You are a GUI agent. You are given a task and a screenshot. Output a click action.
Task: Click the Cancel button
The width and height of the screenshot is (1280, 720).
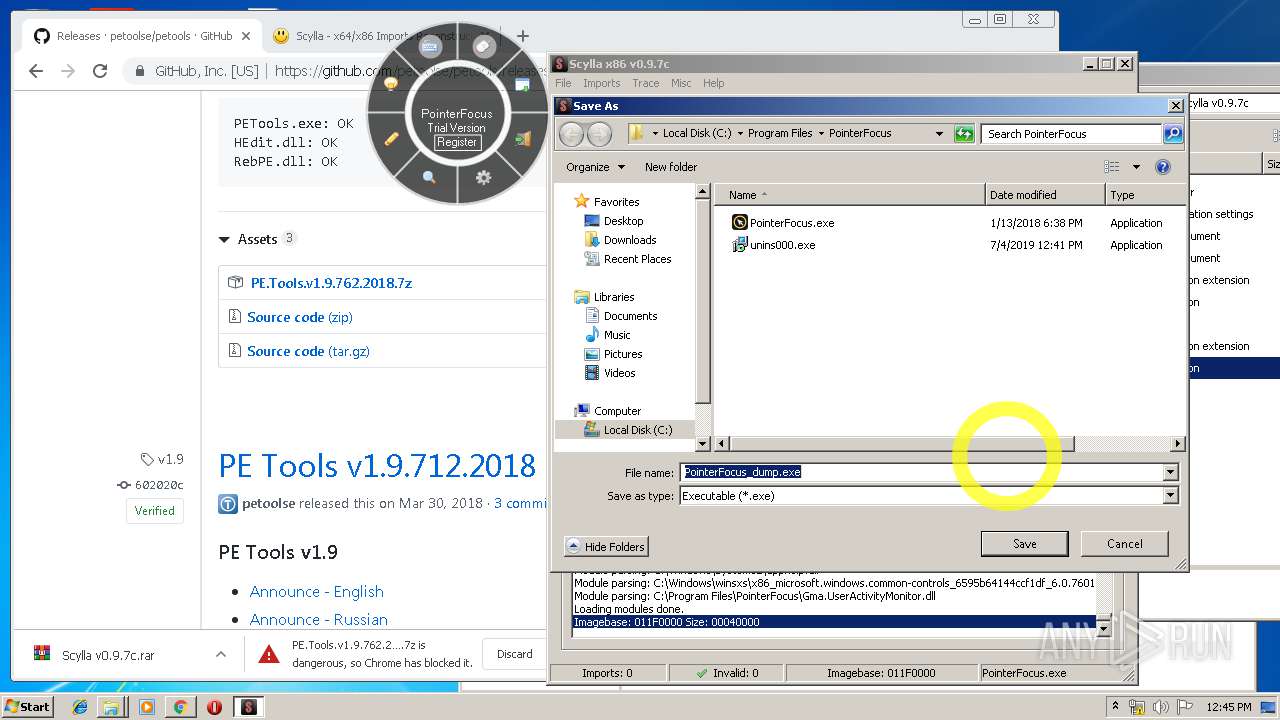coord(1124,544)
